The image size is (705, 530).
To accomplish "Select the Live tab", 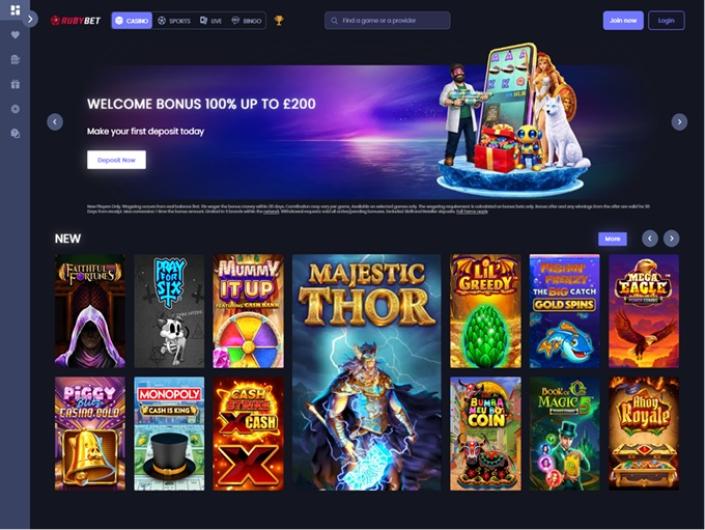I will tap(211, 21).
